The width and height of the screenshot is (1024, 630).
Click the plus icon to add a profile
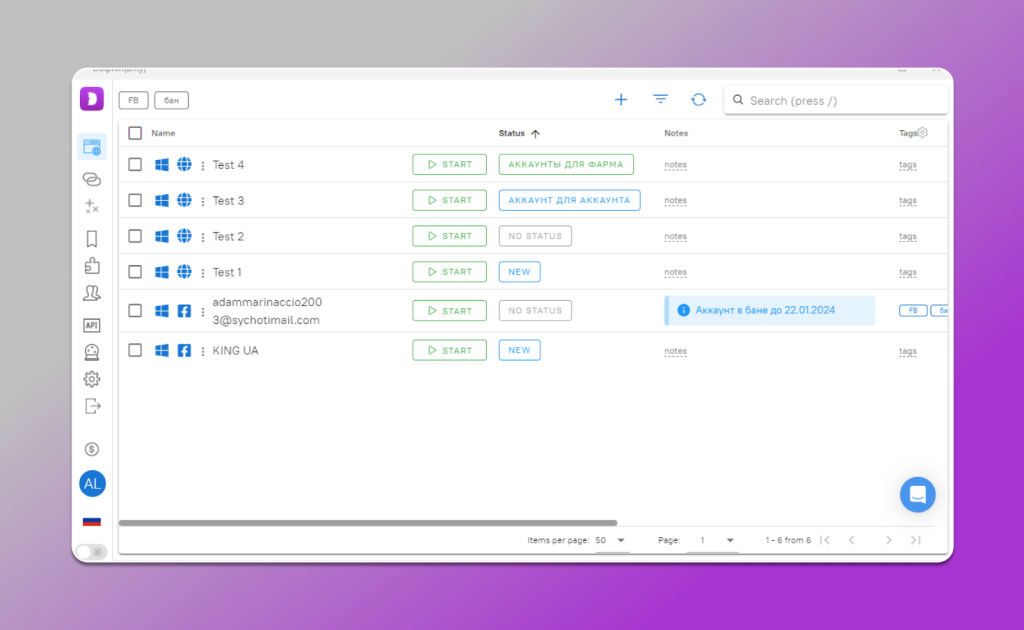tap(620, 99)
